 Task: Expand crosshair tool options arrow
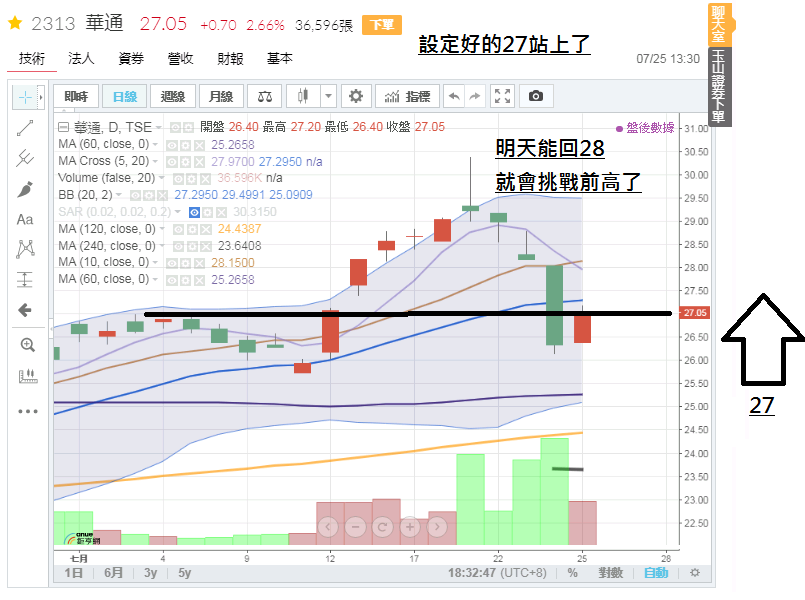(41, 97)
